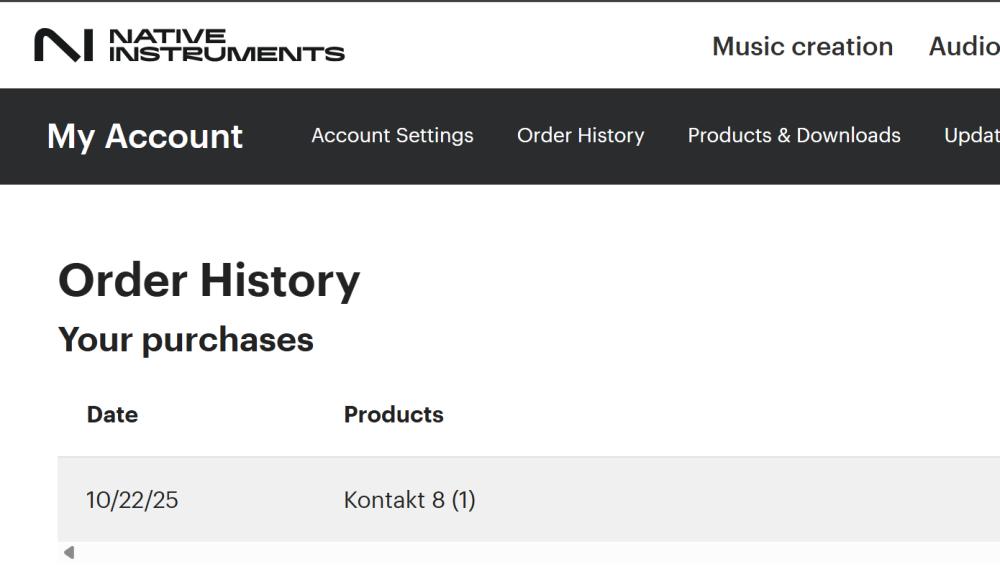
Task: Click the Products column header
Action: tap(393, 415)
